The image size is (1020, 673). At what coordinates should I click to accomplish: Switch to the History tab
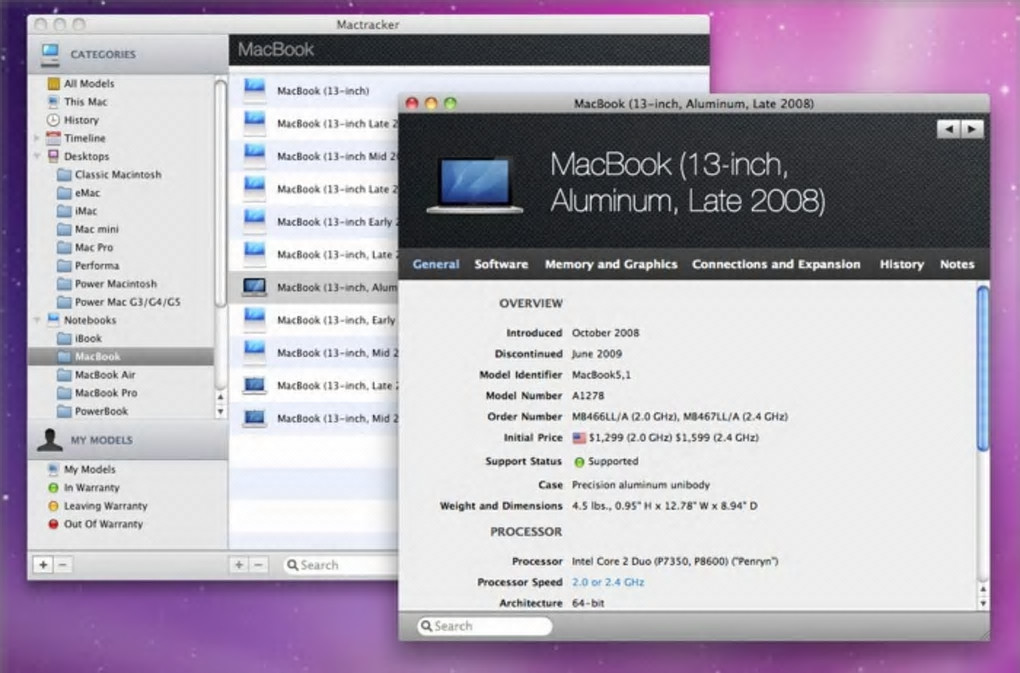[902, 264]
